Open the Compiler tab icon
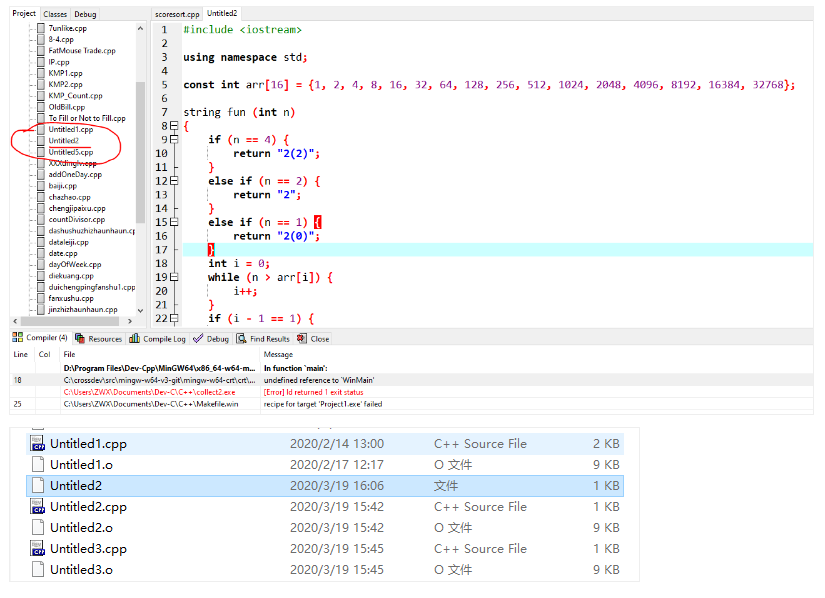 [x=17, y=337]
